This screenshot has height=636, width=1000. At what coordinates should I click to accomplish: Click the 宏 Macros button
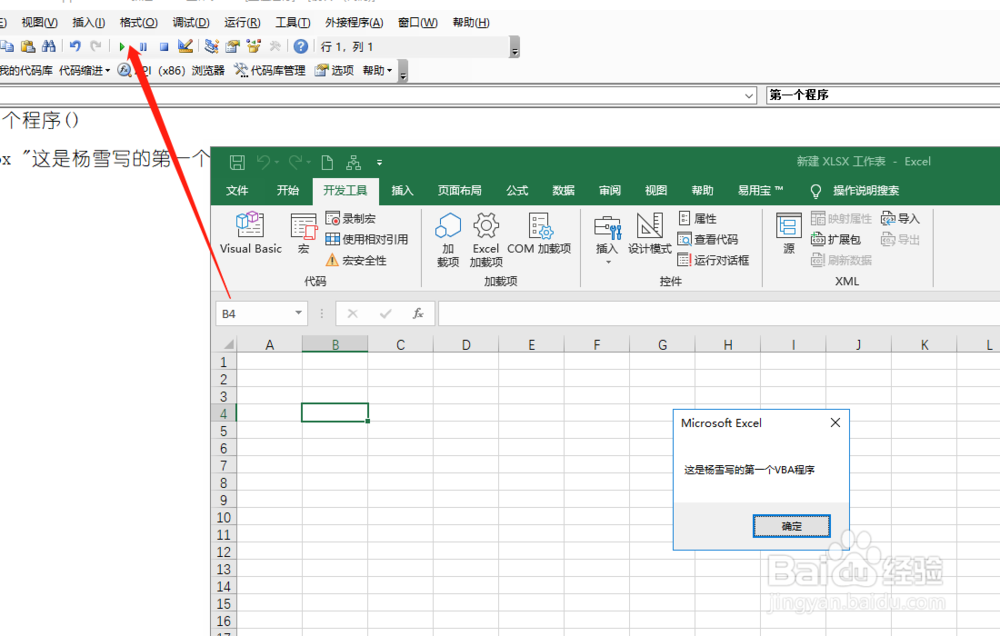pyautogui.click(x=304, y=233)
